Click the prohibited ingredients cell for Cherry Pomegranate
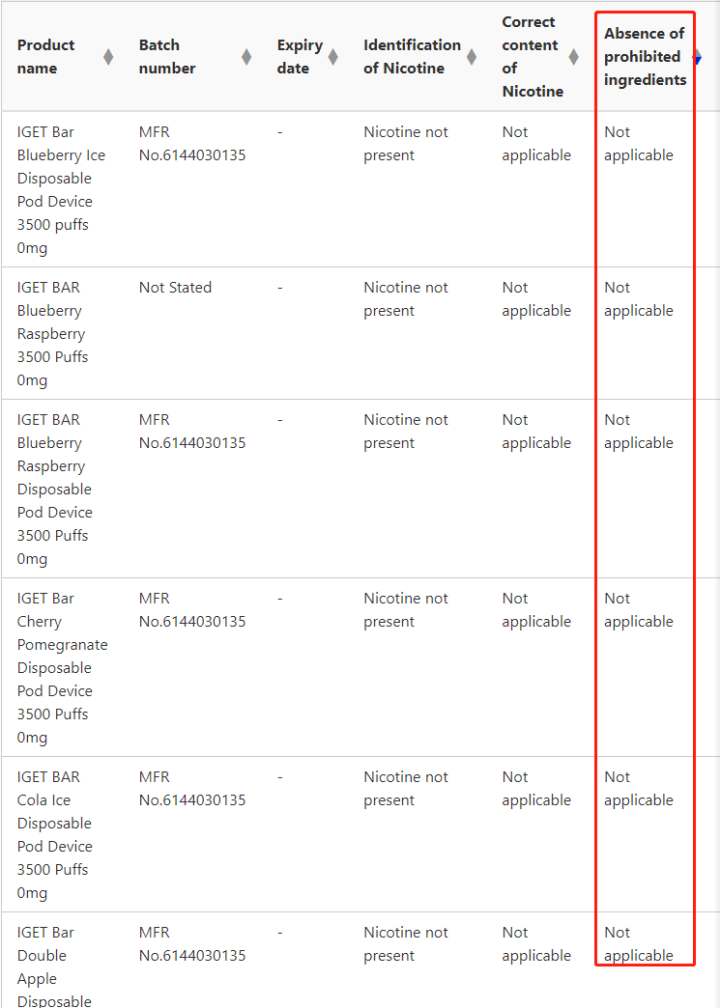720x1008 pixels. point(638,610)
